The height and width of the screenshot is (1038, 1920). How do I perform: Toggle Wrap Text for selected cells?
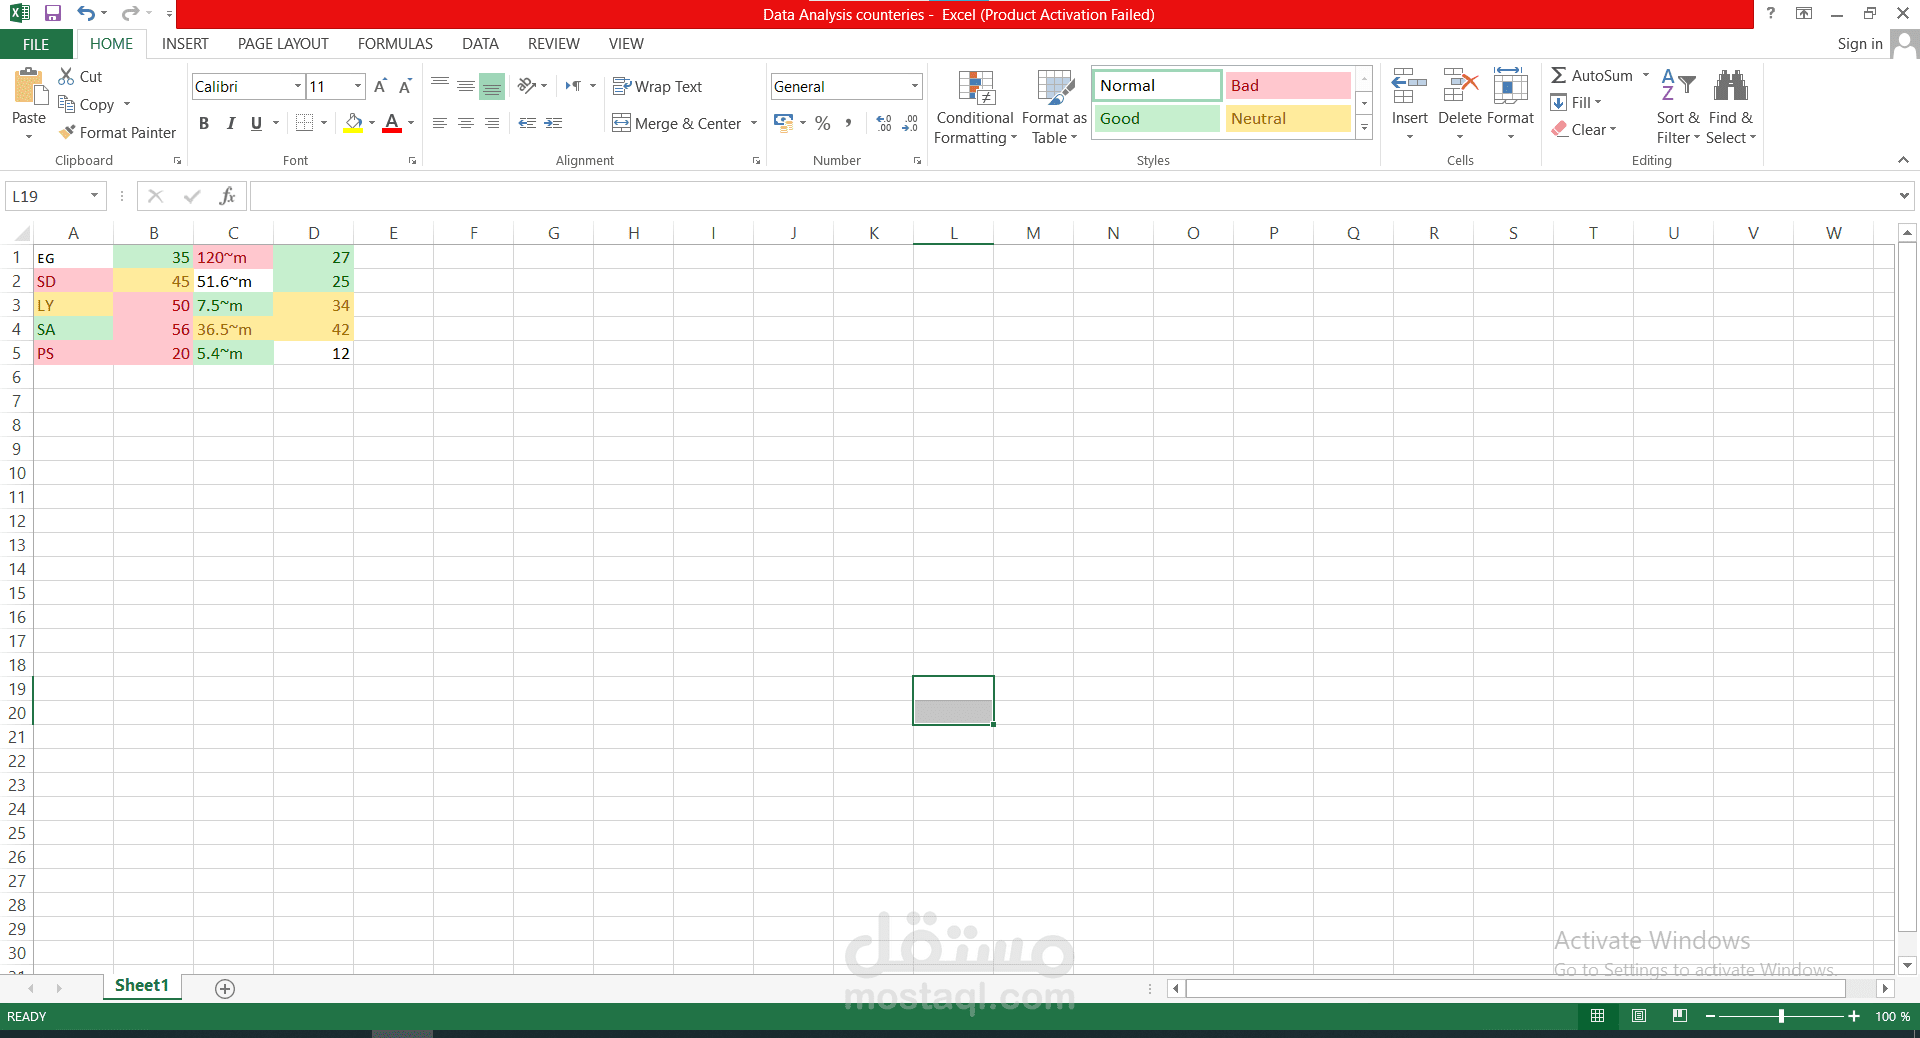click(x=657, y=86)
